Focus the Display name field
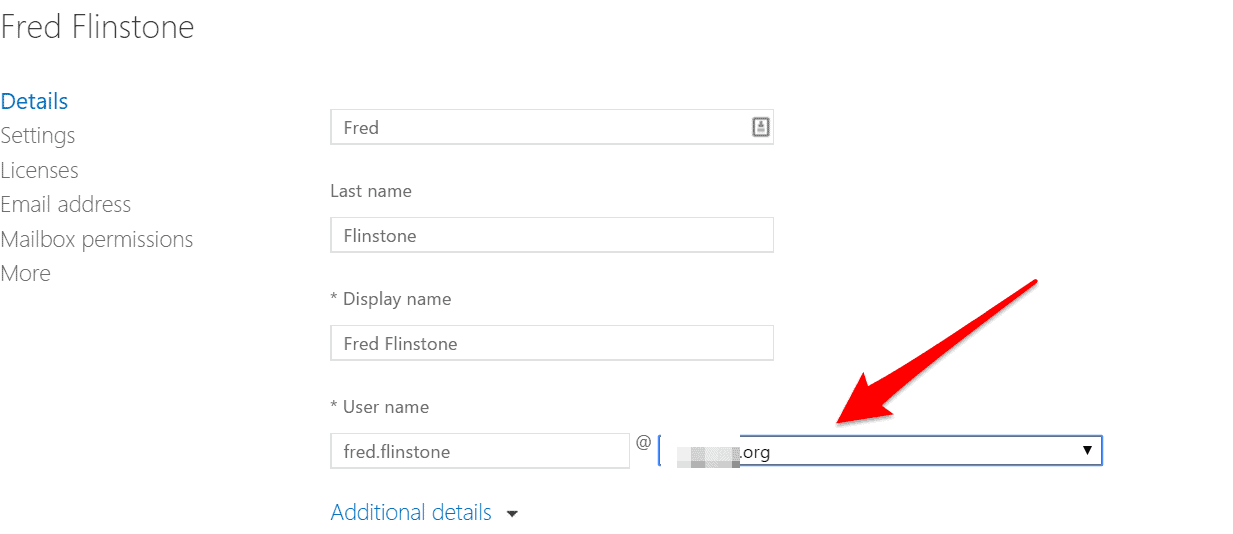The image size is (1233, 534). pos(552,343)
